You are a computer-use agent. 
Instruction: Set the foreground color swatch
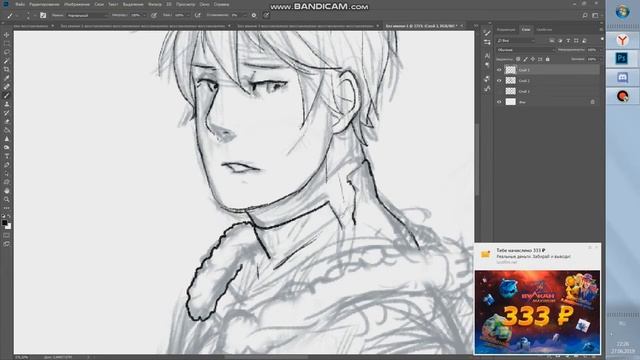tap(4, 223)
